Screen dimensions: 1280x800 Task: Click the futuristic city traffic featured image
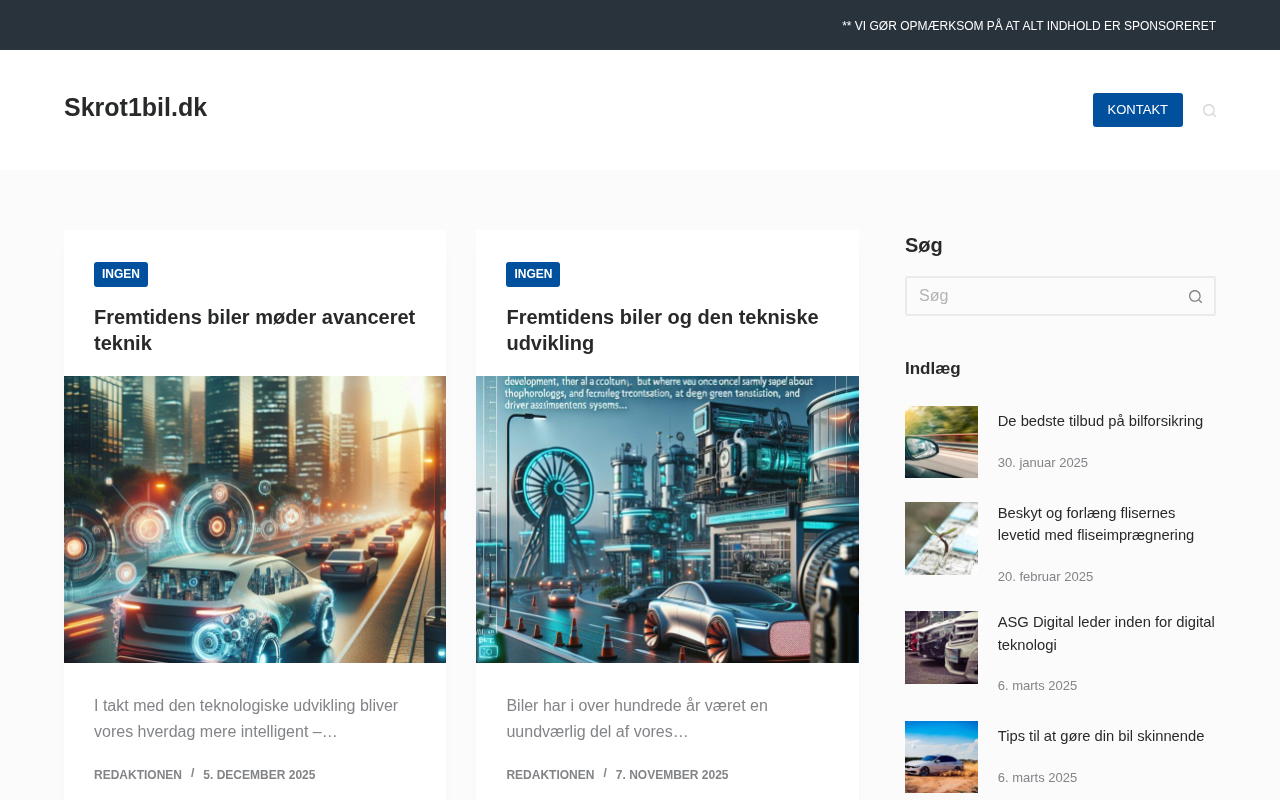(x=255, y=519)
